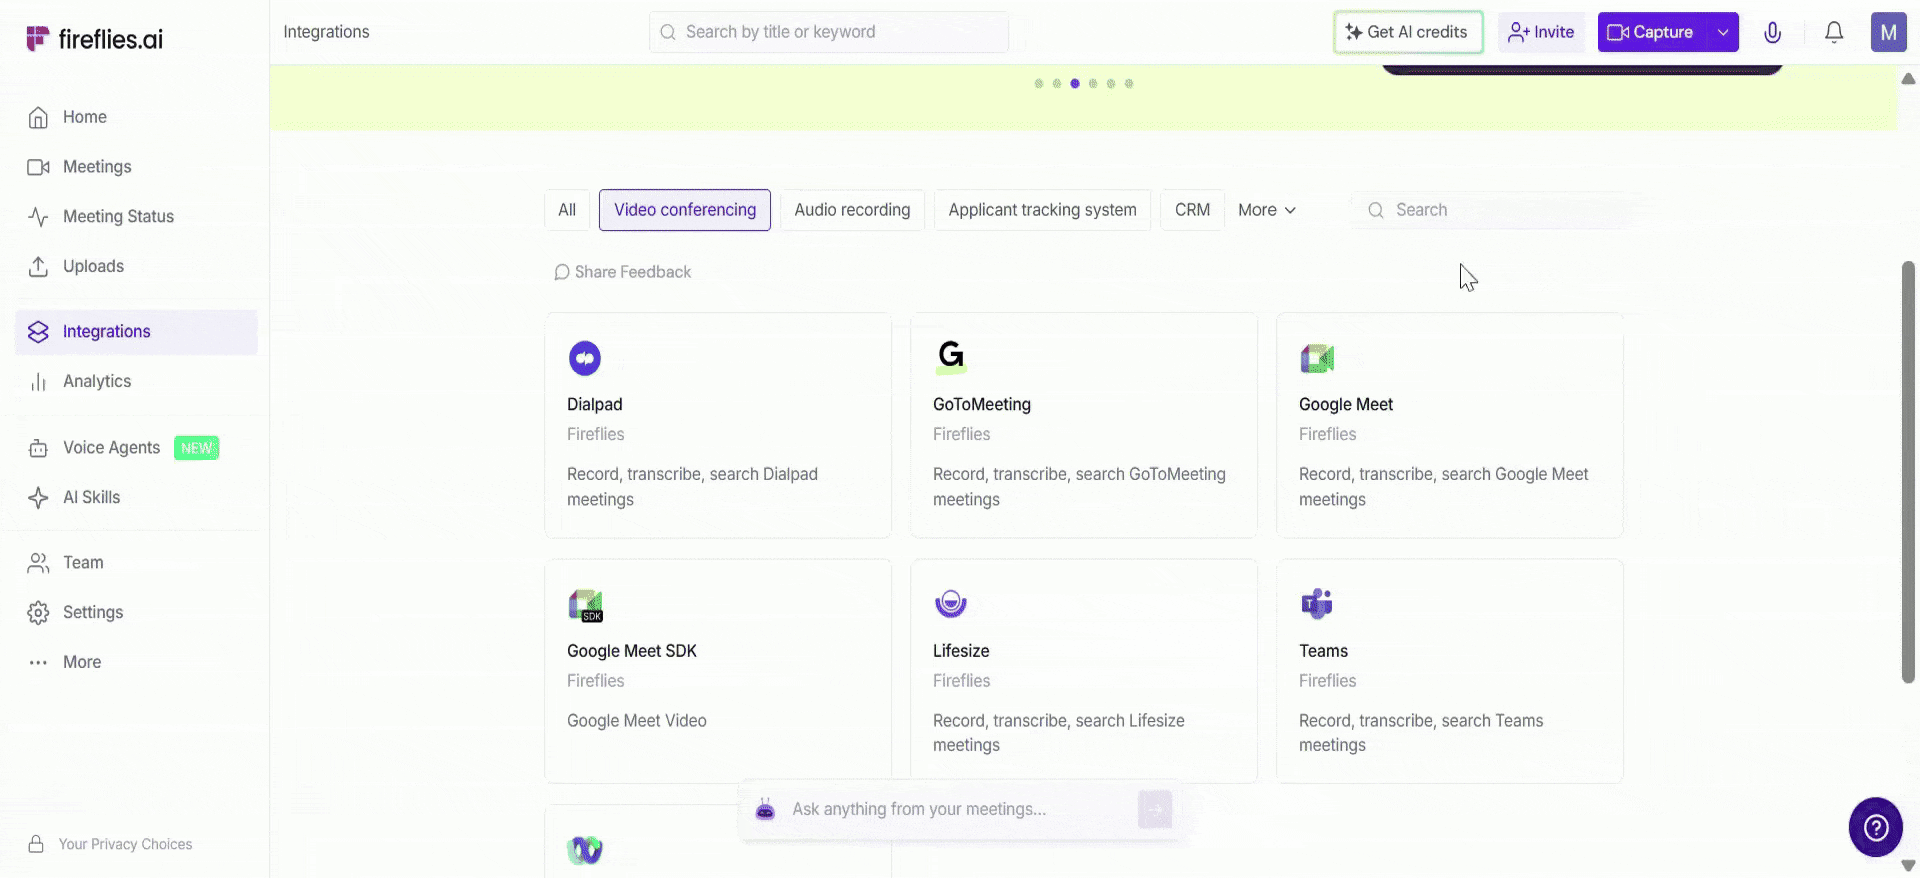Click the fireflies.ai logo
The width and height of the screenshot is (1920, 878).
click(94, 39)
